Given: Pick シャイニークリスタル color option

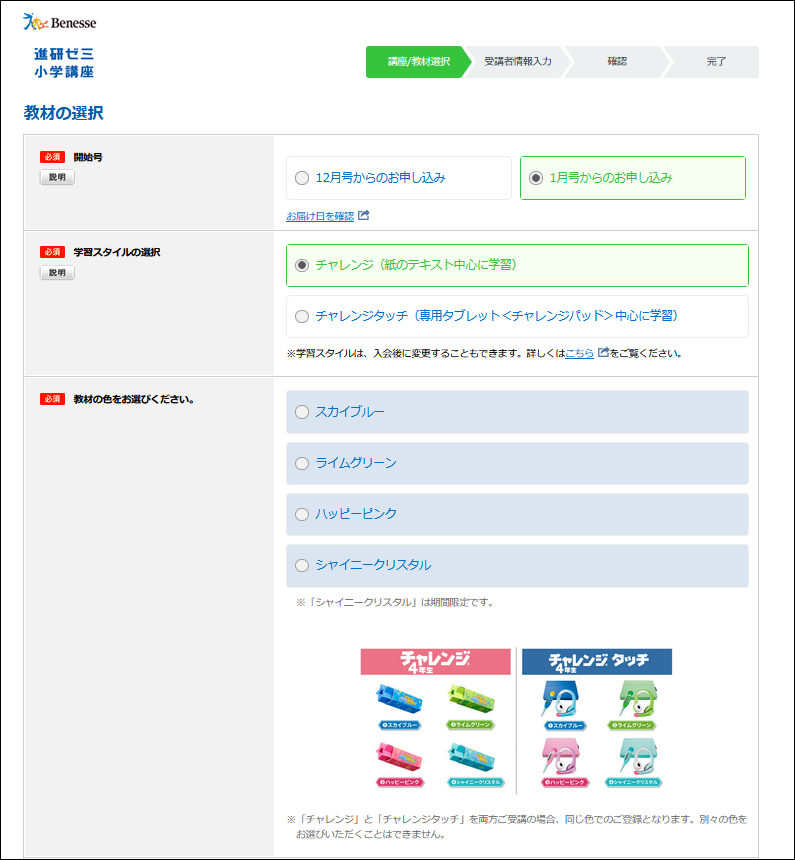Looking at the screenshot, I should pos(303,566).
